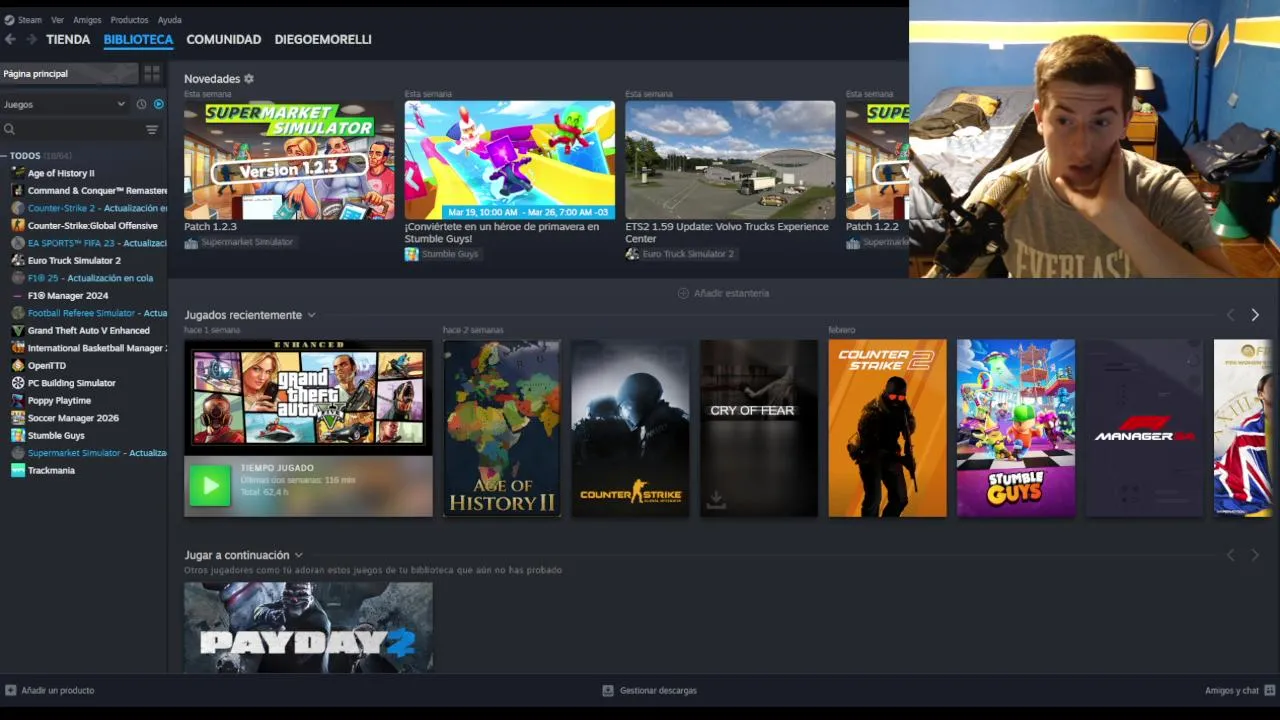This screenshot has height=720, width=1280.
Task: Click the Supermarket Simulator icon under Patch 1.2.3
Action: click(x=191, y=243)
